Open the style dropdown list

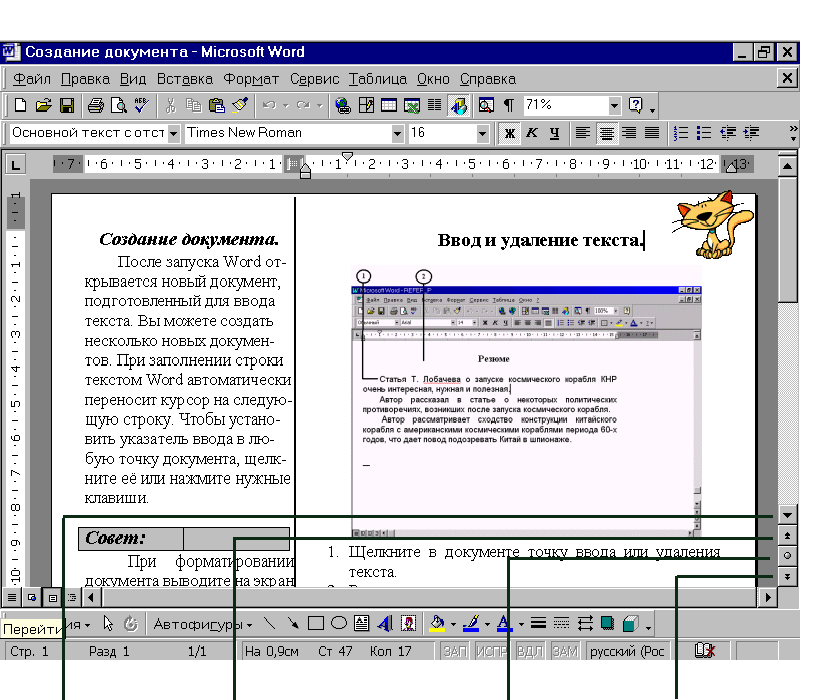point(174,133)
